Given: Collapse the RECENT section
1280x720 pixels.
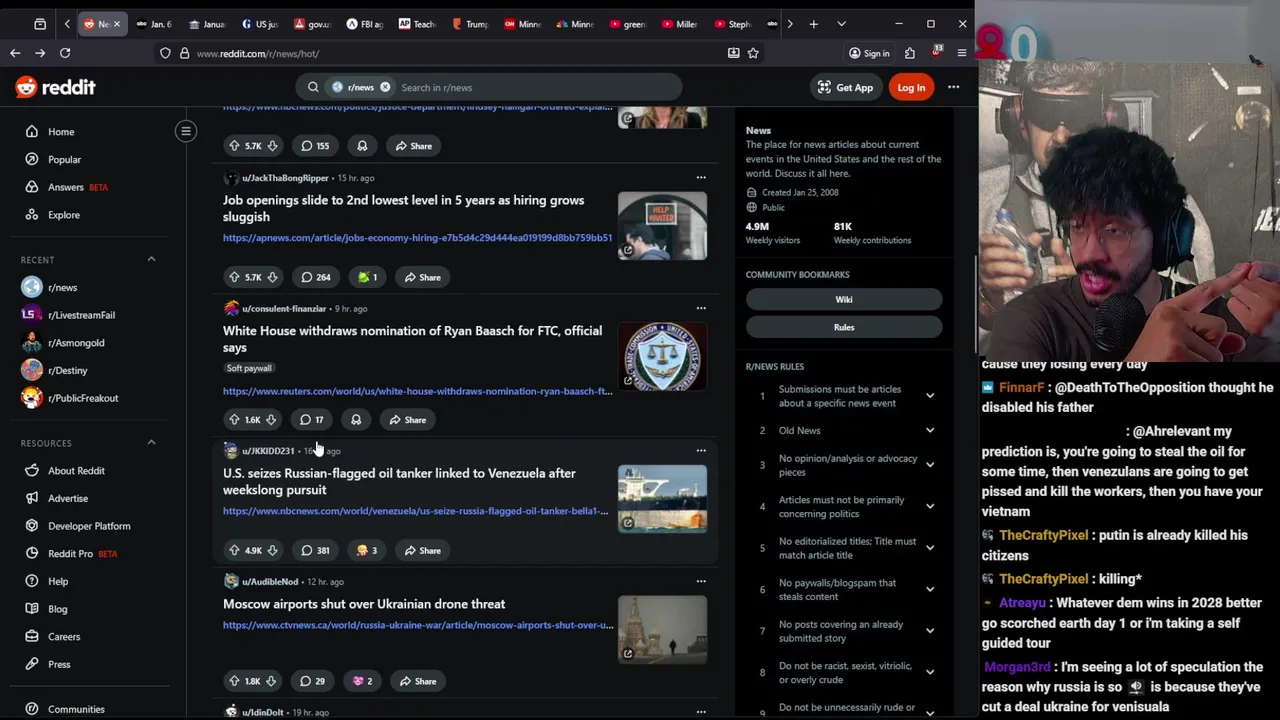Looking at the screenshot, I should point(151,260).
